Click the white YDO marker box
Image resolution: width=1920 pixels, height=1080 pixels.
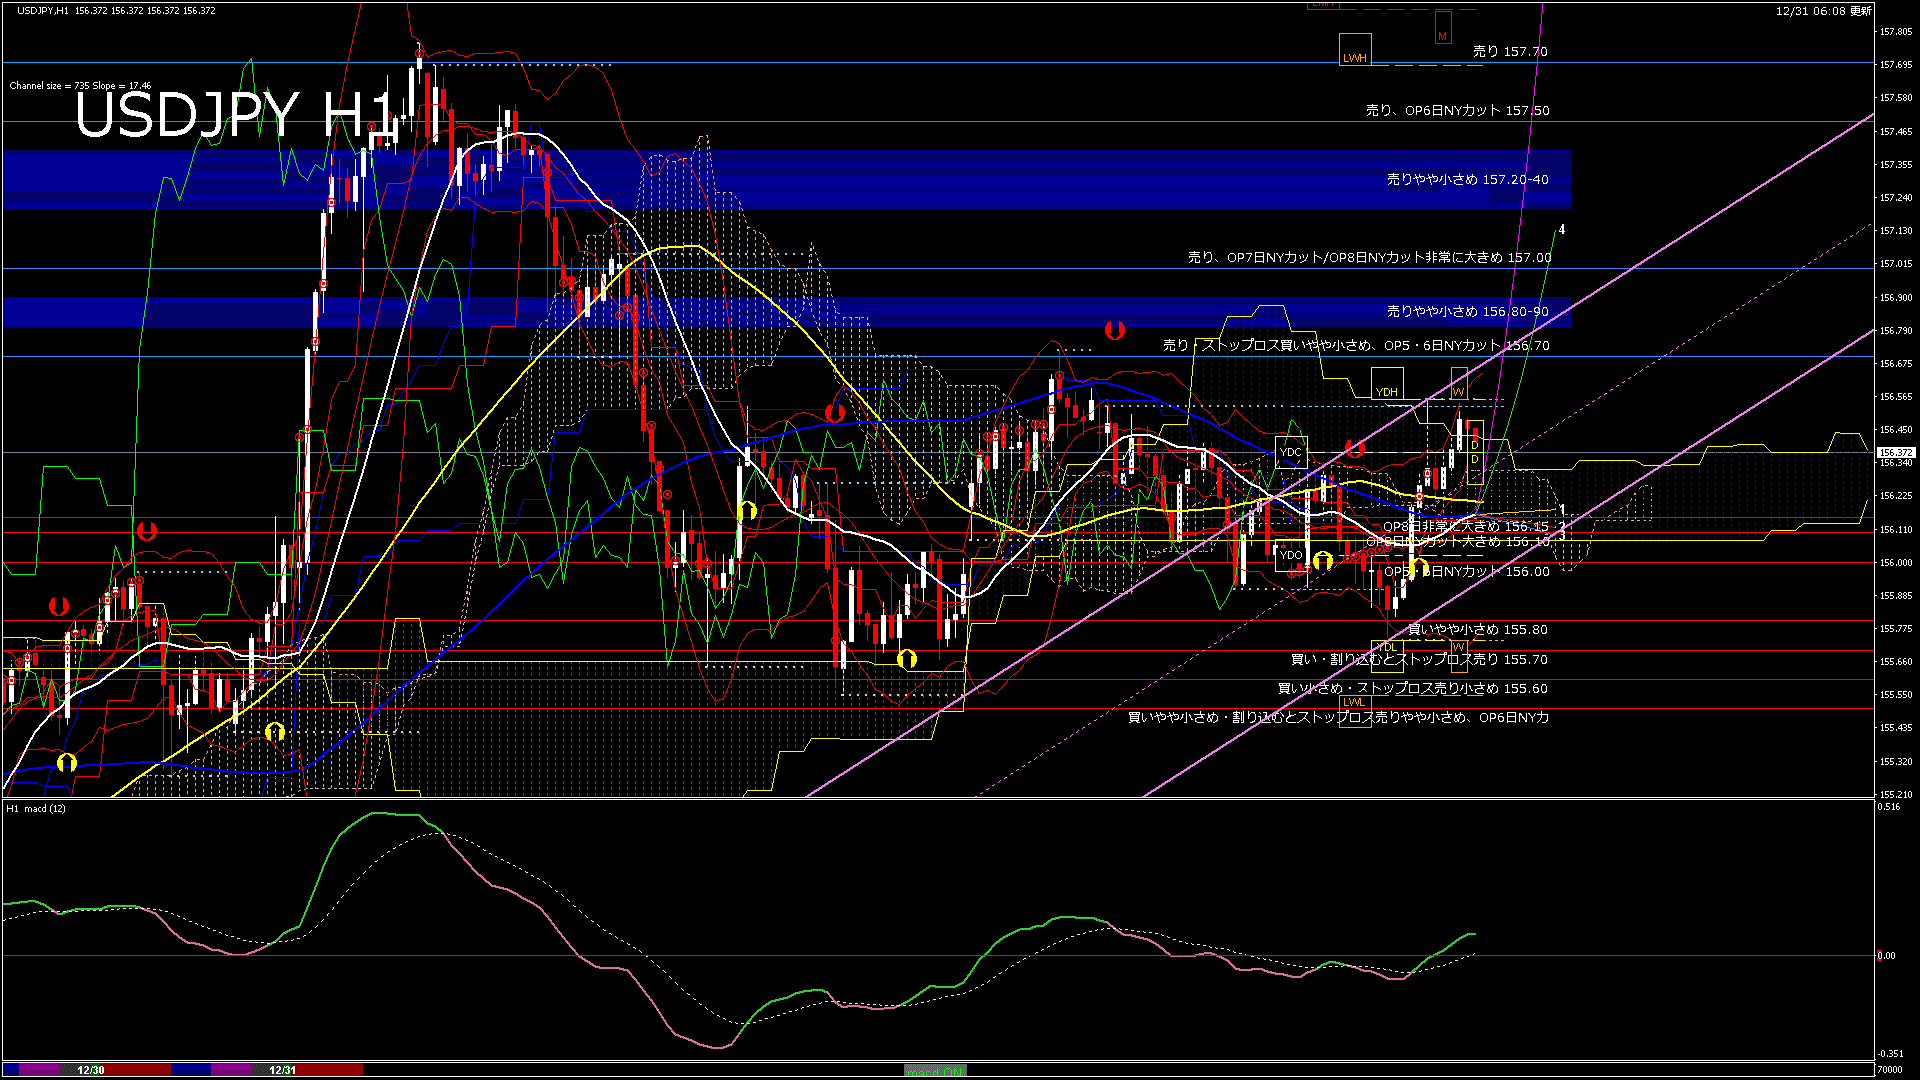coord(1291,555)
